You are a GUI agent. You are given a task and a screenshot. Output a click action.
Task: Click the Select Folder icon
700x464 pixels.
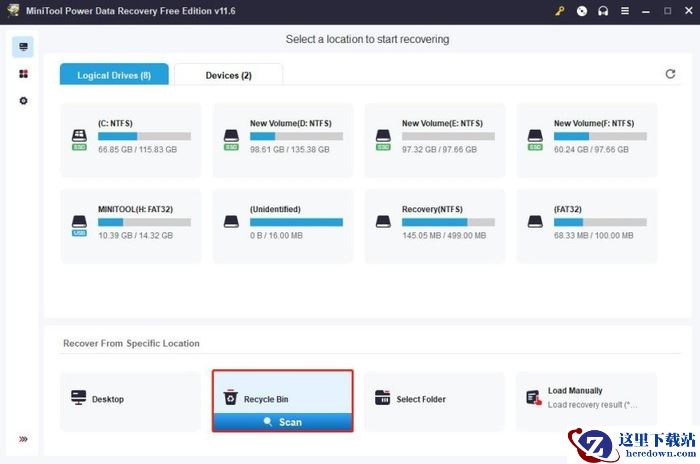(x=383, y=397)
